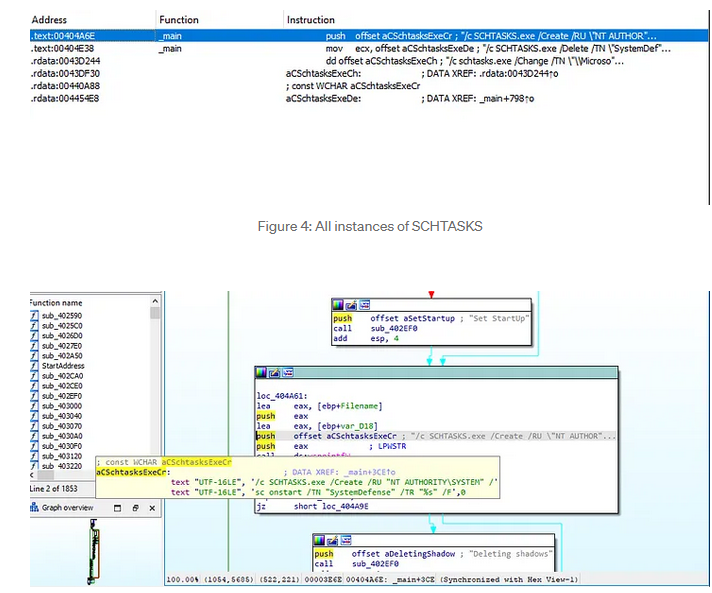Select sub_4030F0 in the function list

click(62, 446)
